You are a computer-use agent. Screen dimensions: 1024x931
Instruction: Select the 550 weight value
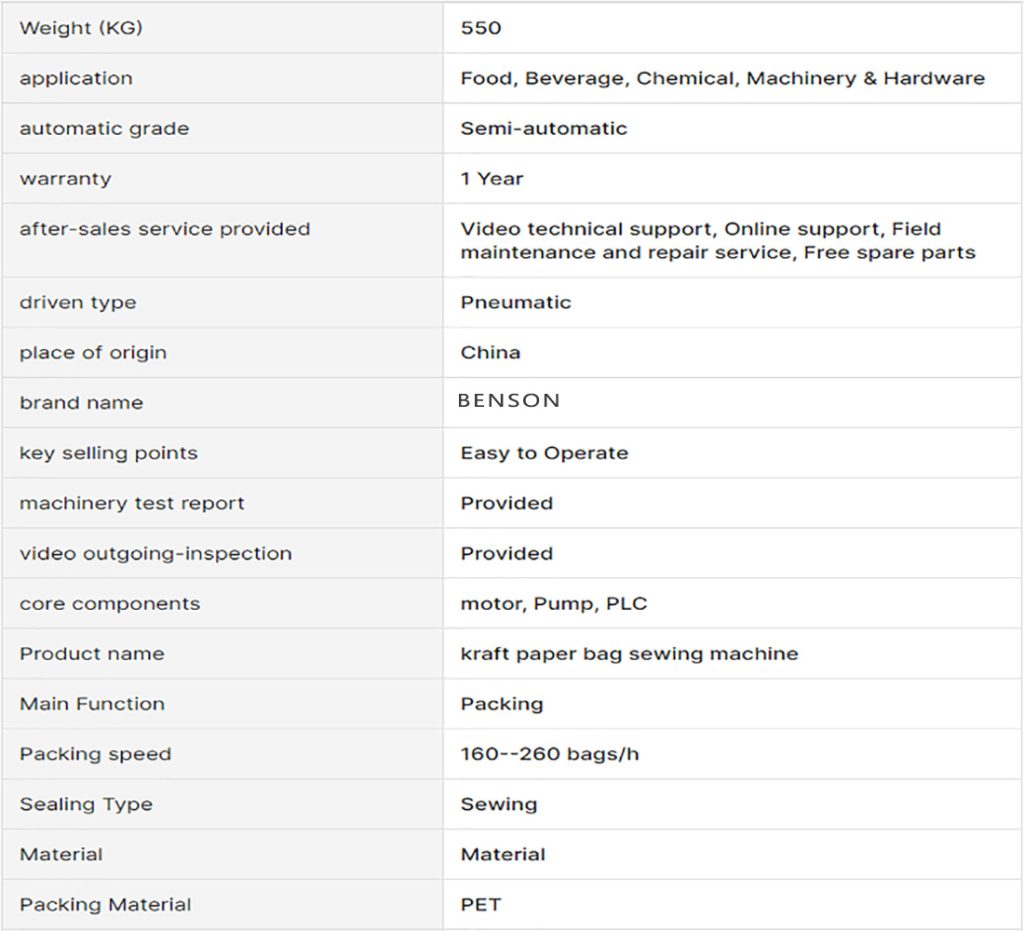click(x=481, y=28)
